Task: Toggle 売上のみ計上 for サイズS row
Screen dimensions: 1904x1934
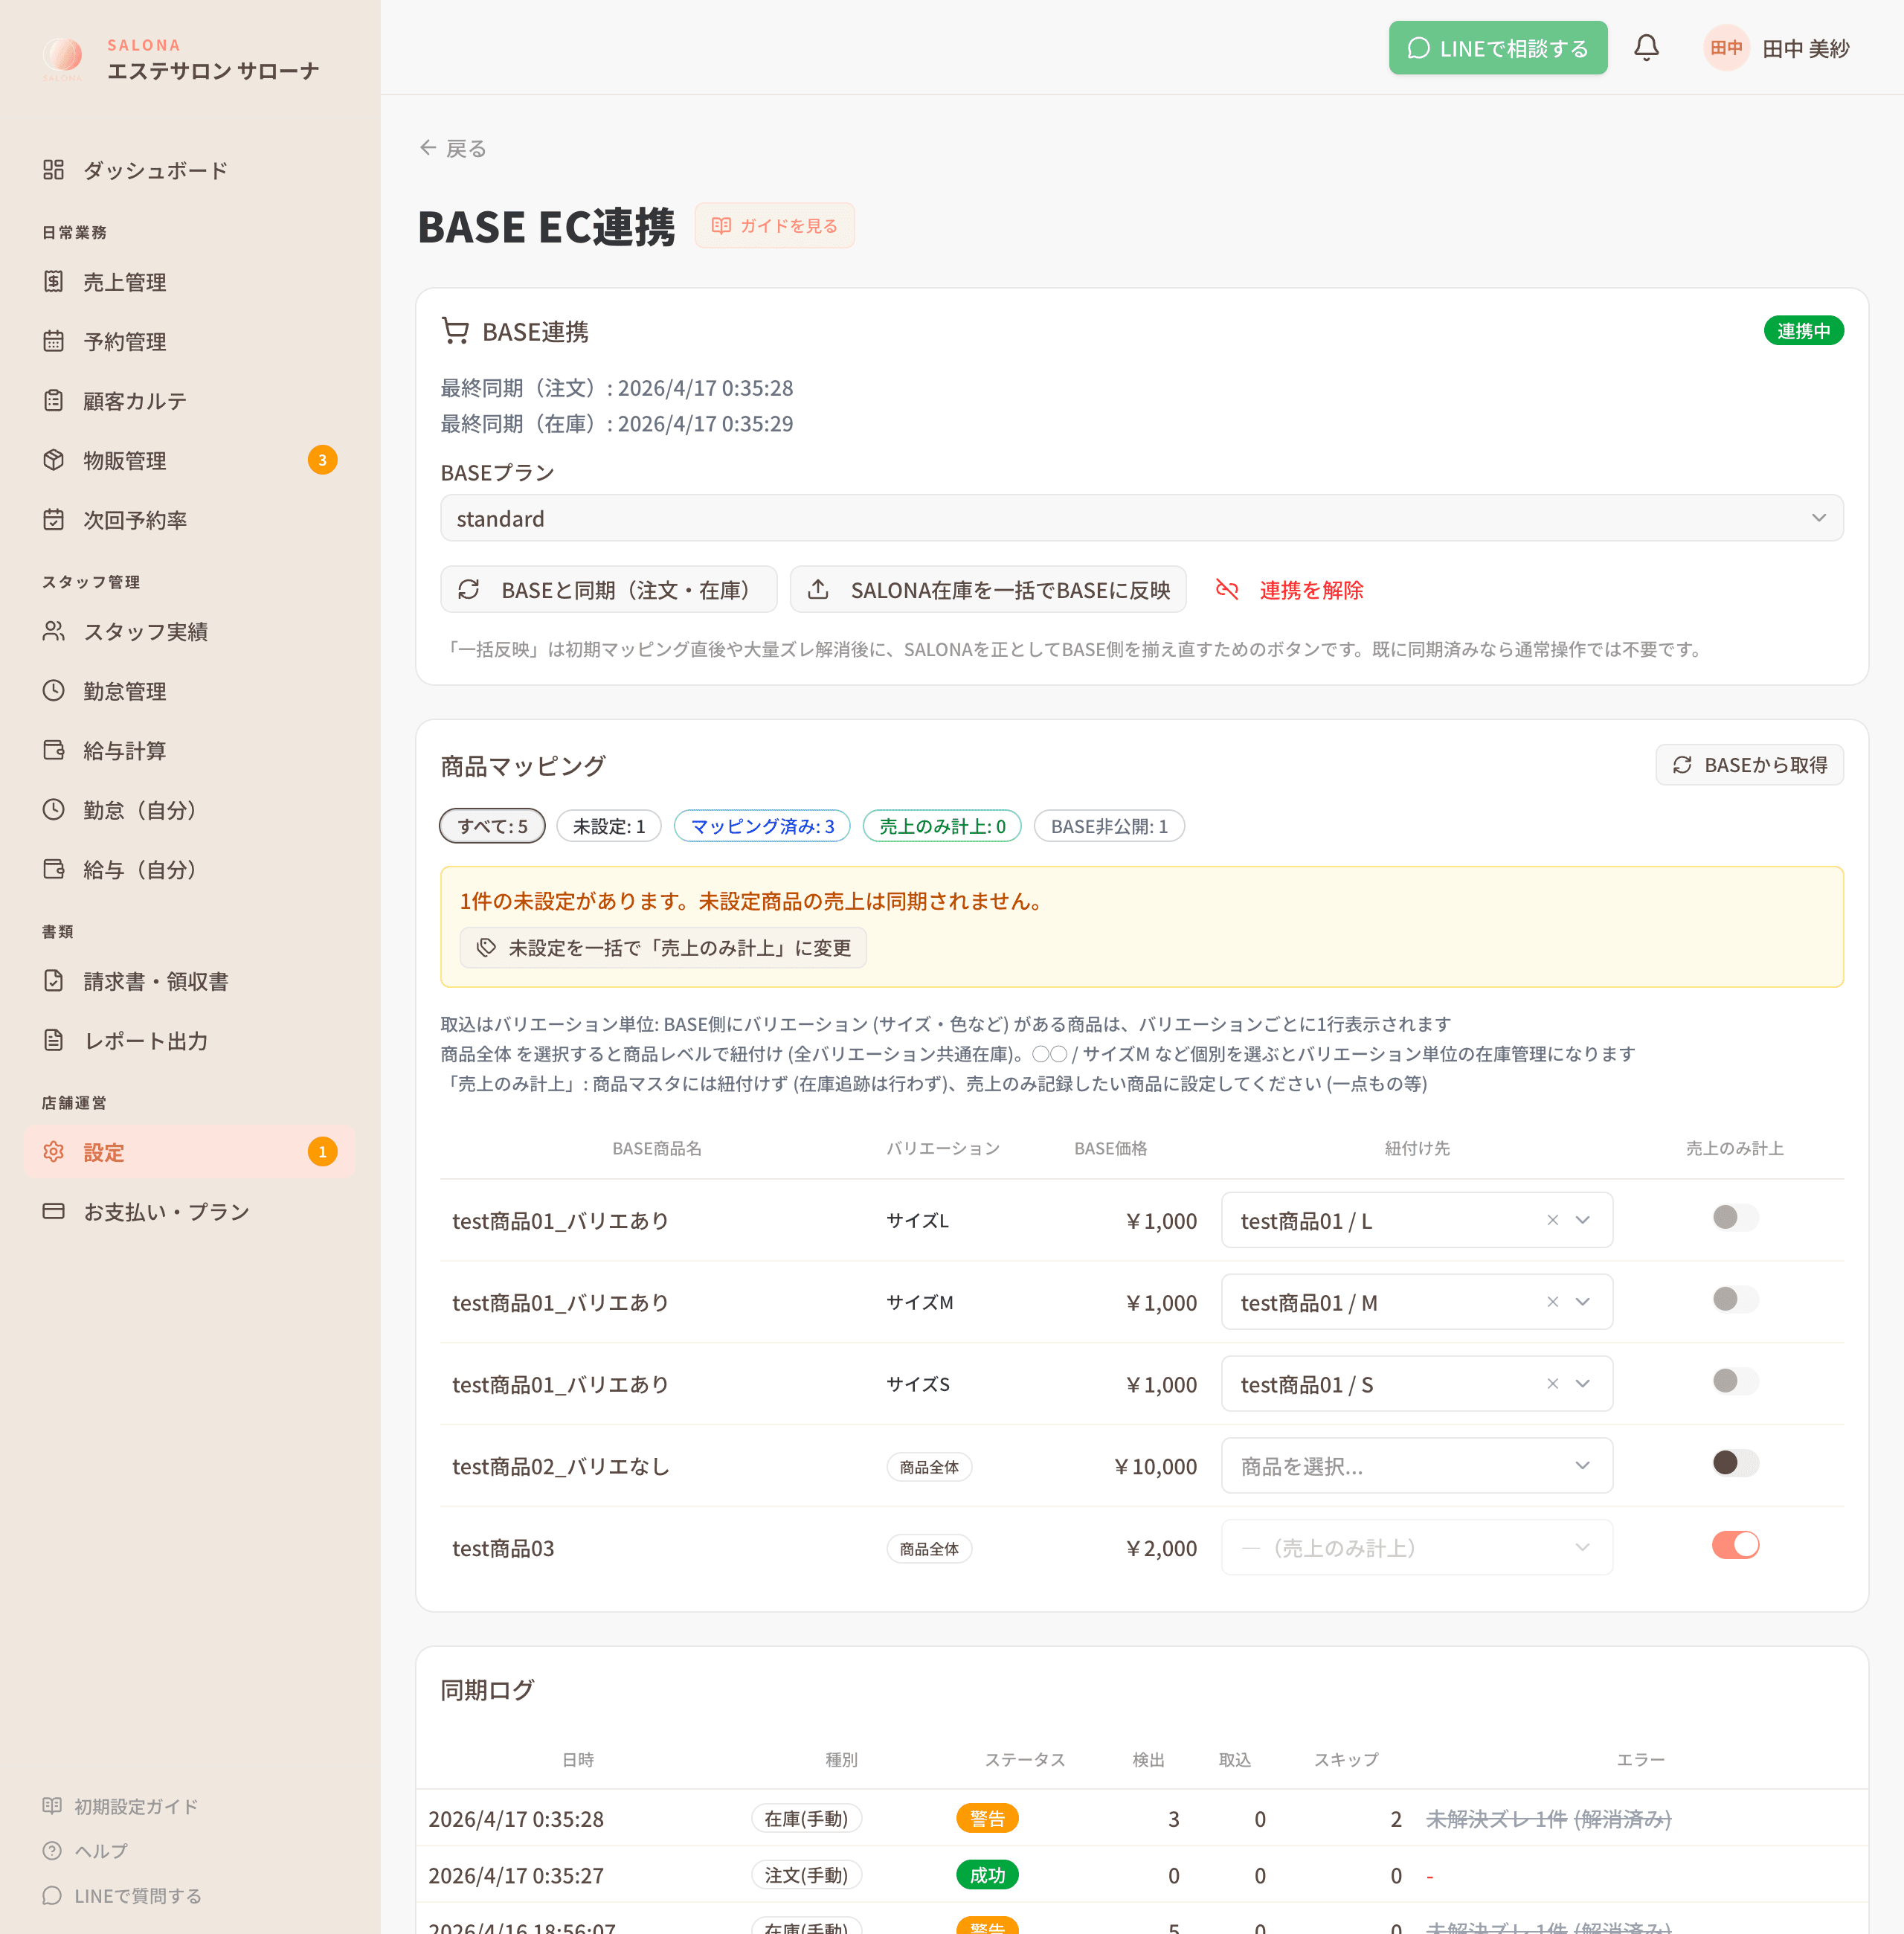Action: (1735, 1382)
